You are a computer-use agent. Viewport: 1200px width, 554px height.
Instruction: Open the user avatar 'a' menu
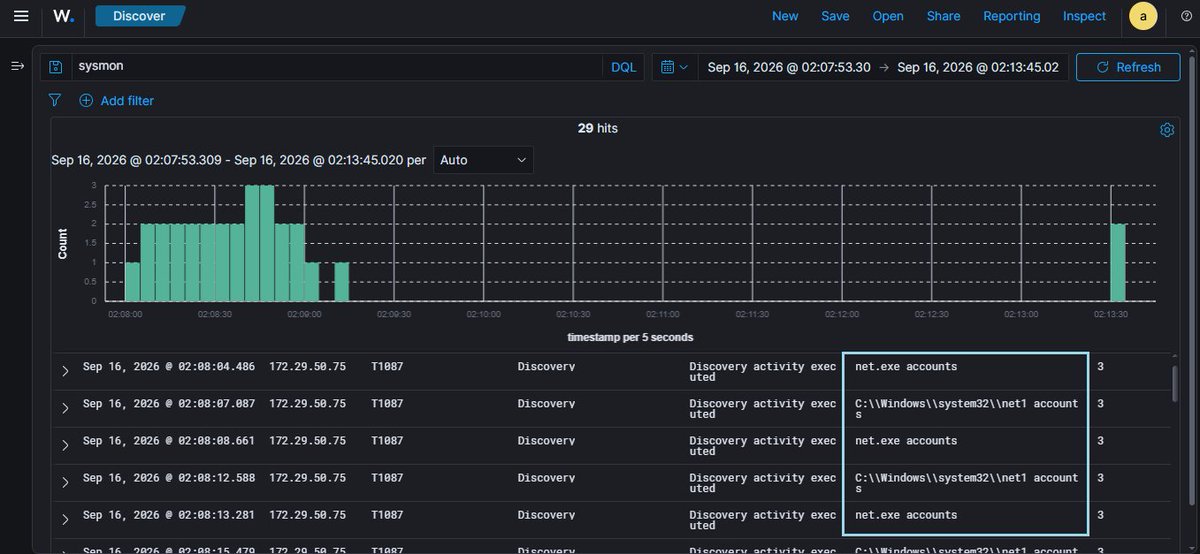tap(1143, 16)
